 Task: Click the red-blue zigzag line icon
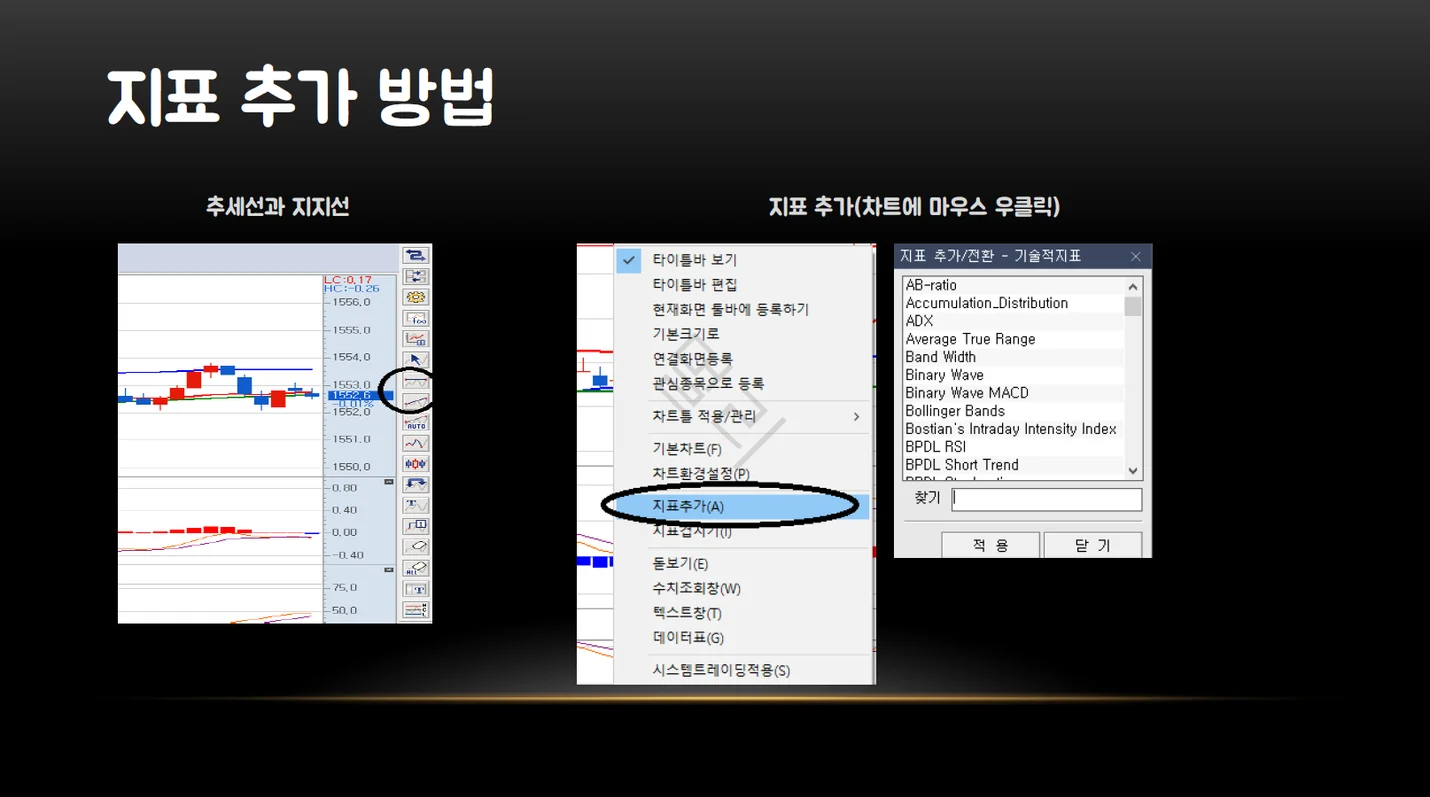(416, 442)
